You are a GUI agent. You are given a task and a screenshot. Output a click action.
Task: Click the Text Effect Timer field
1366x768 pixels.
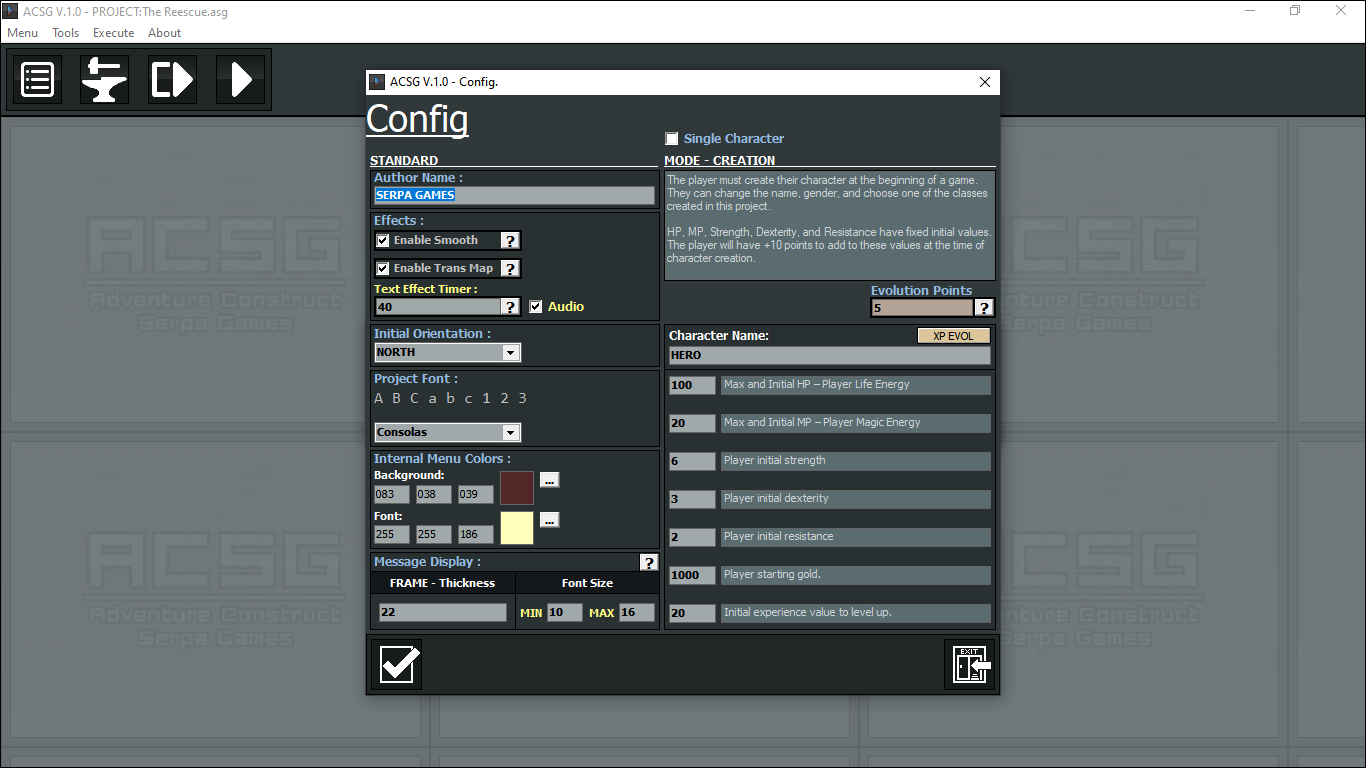point(437,307)
